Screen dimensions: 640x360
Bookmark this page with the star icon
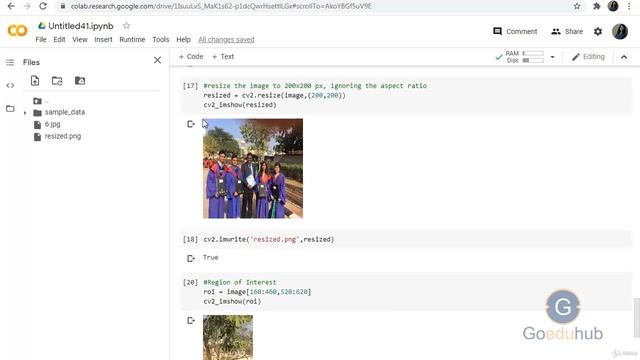577,6
